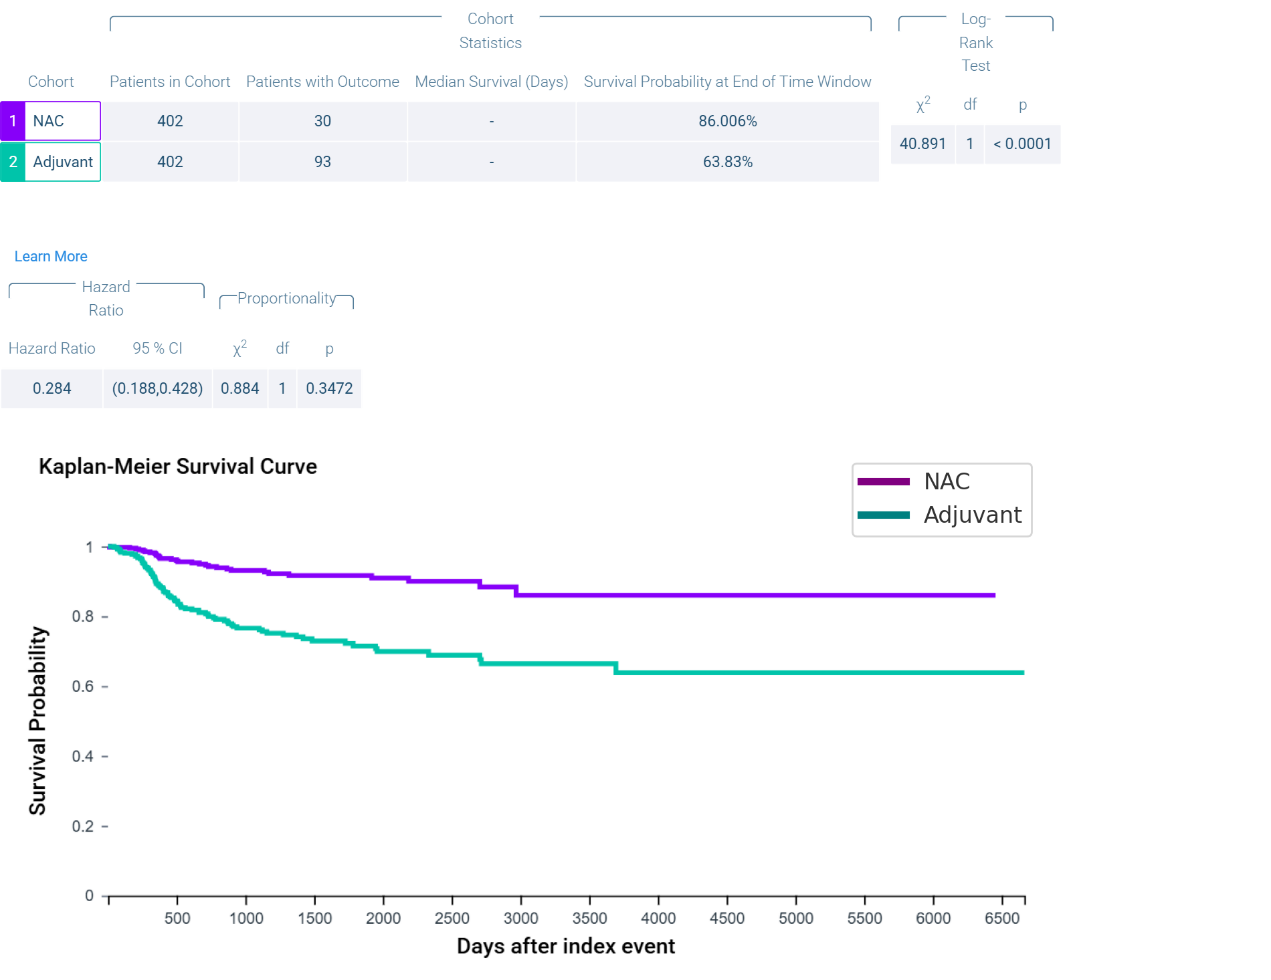Click the Patients with Outcome column header
Screen dimensions: 1271x980
[x=322, y=82]
